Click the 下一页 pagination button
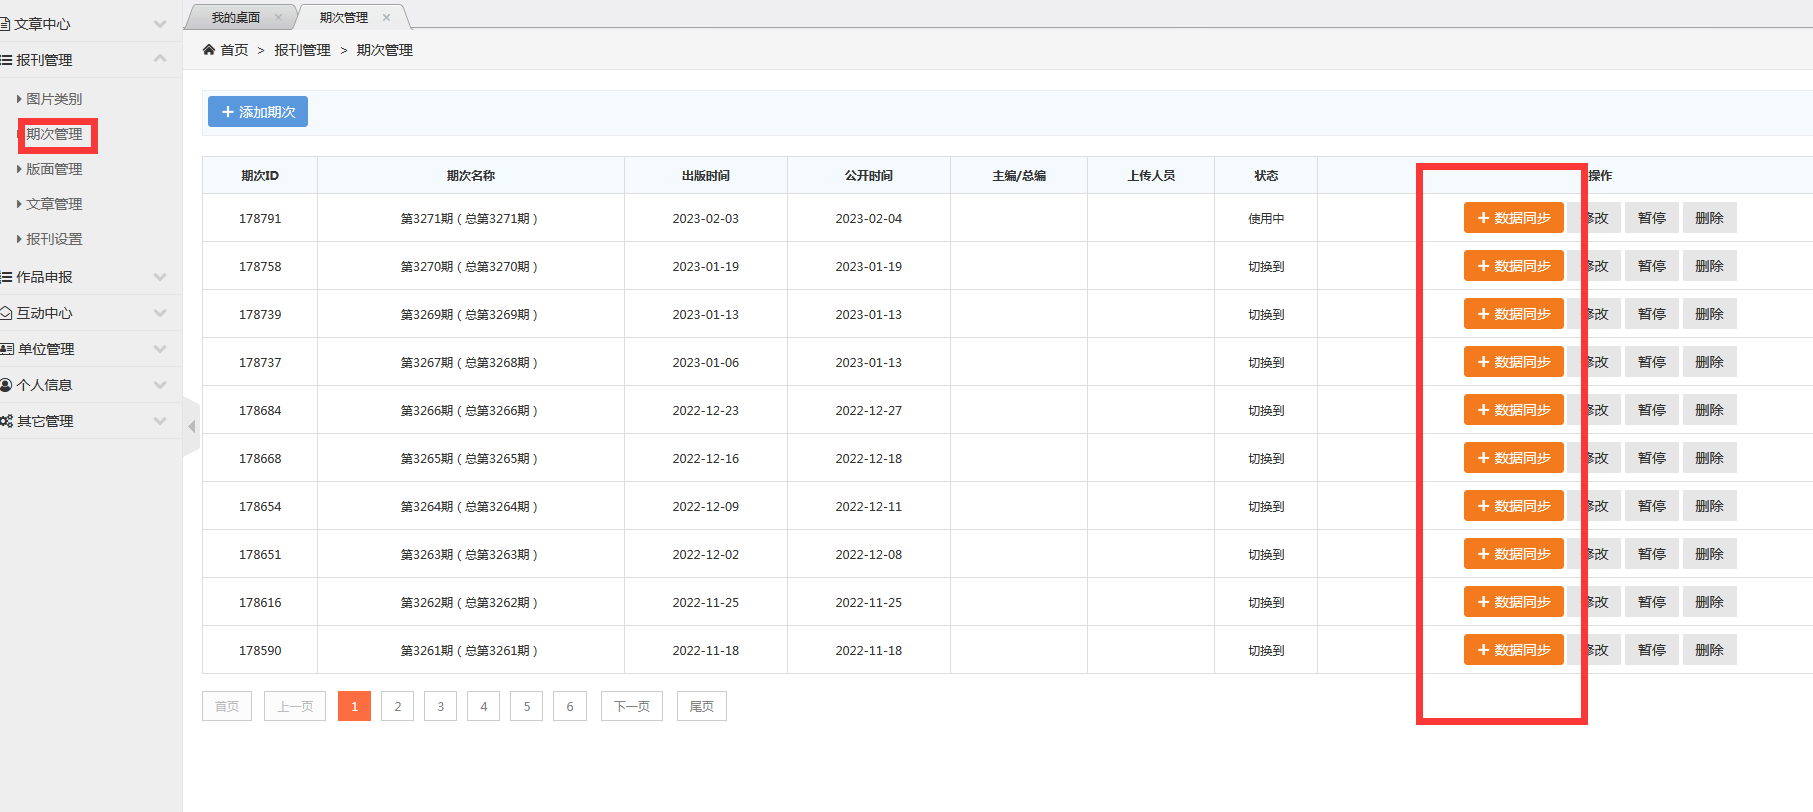 632,706
